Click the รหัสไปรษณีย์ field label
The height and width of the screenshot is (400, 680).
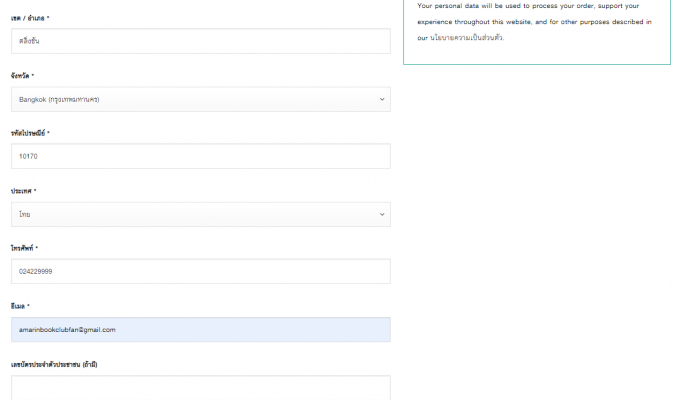(x=30, y=132)
